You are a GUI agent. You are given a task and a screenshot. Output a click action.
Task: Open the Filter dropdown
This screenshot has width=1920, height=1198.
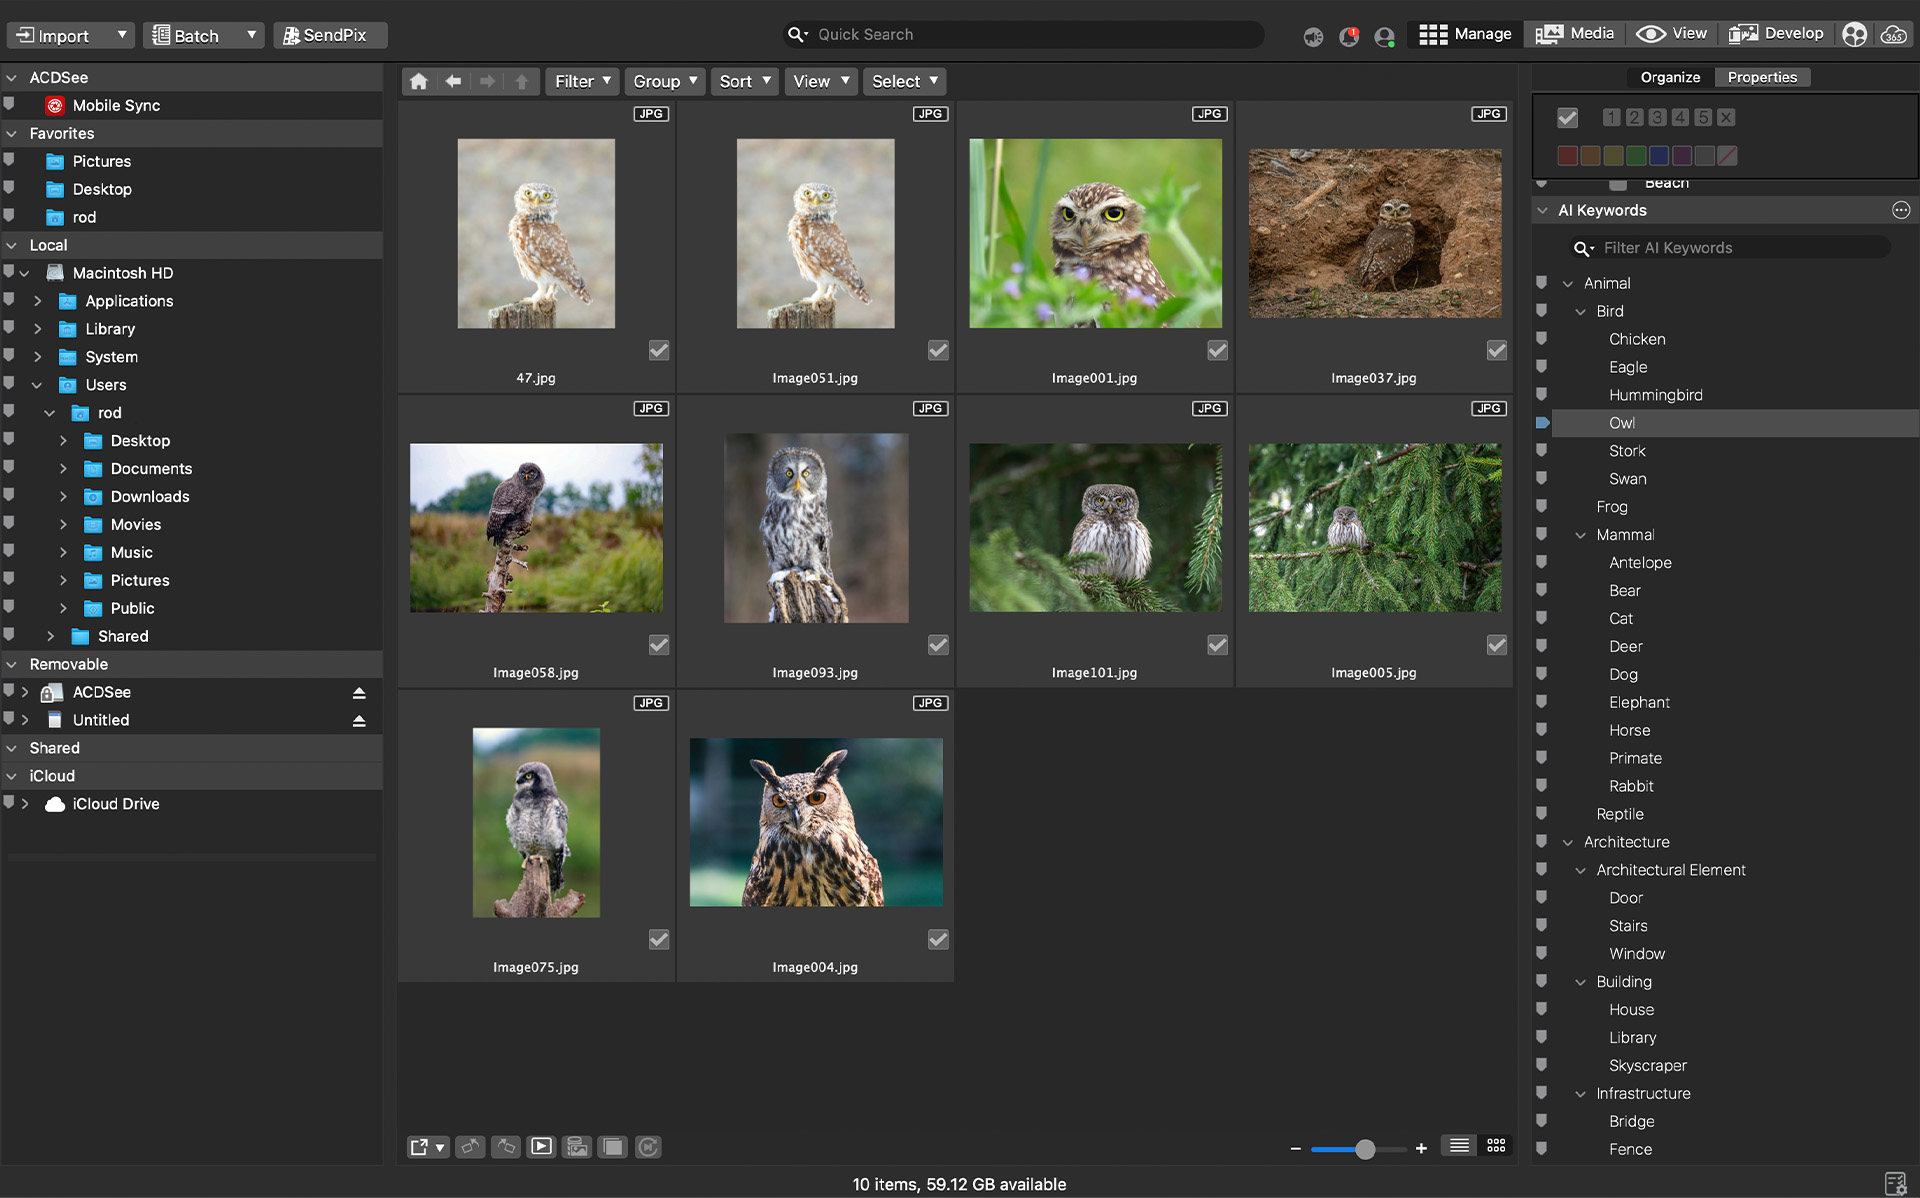click(x=582, y=81)
